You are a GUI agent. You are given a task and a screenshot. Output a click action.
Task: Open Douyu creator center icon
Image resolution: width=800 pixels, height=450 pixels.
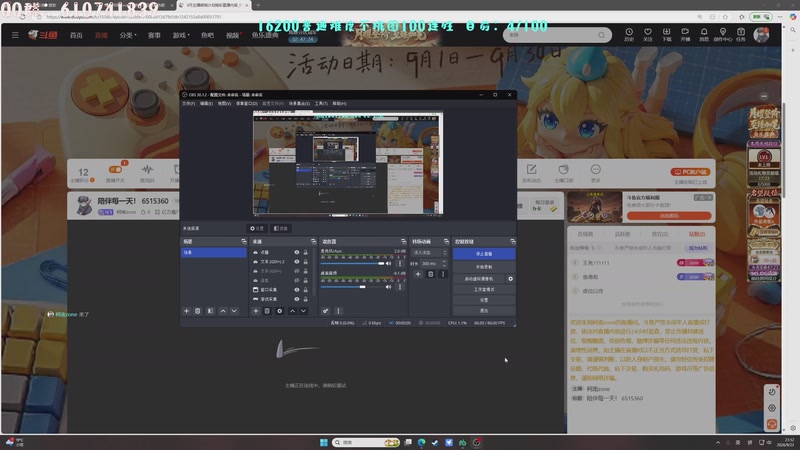(x=722, y=34)
